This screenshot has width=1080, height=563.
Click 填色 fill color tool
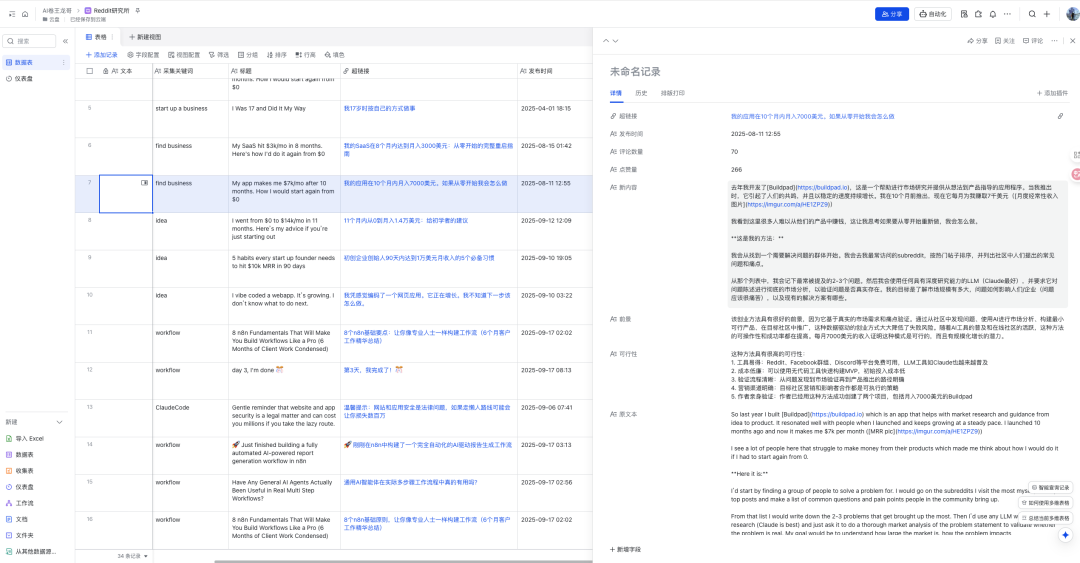334,55
